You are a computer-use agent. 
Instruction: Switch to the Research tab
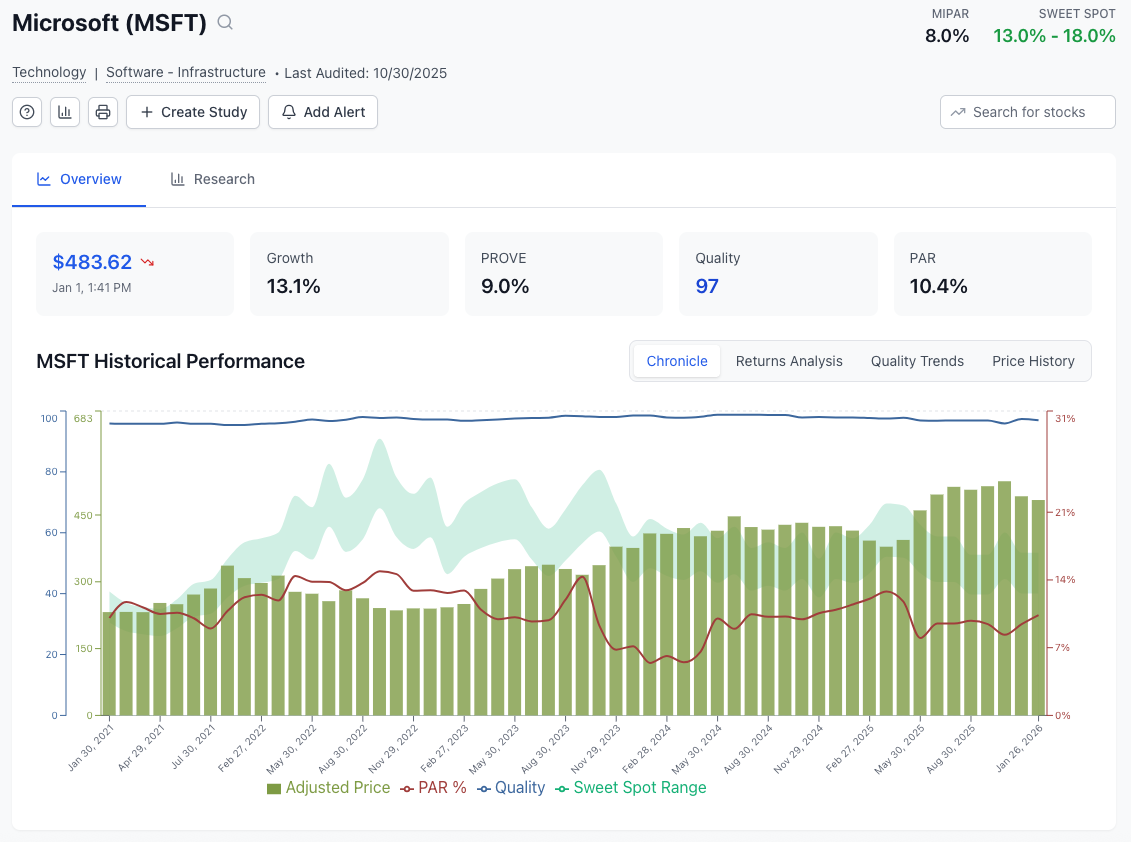point(212,179)
